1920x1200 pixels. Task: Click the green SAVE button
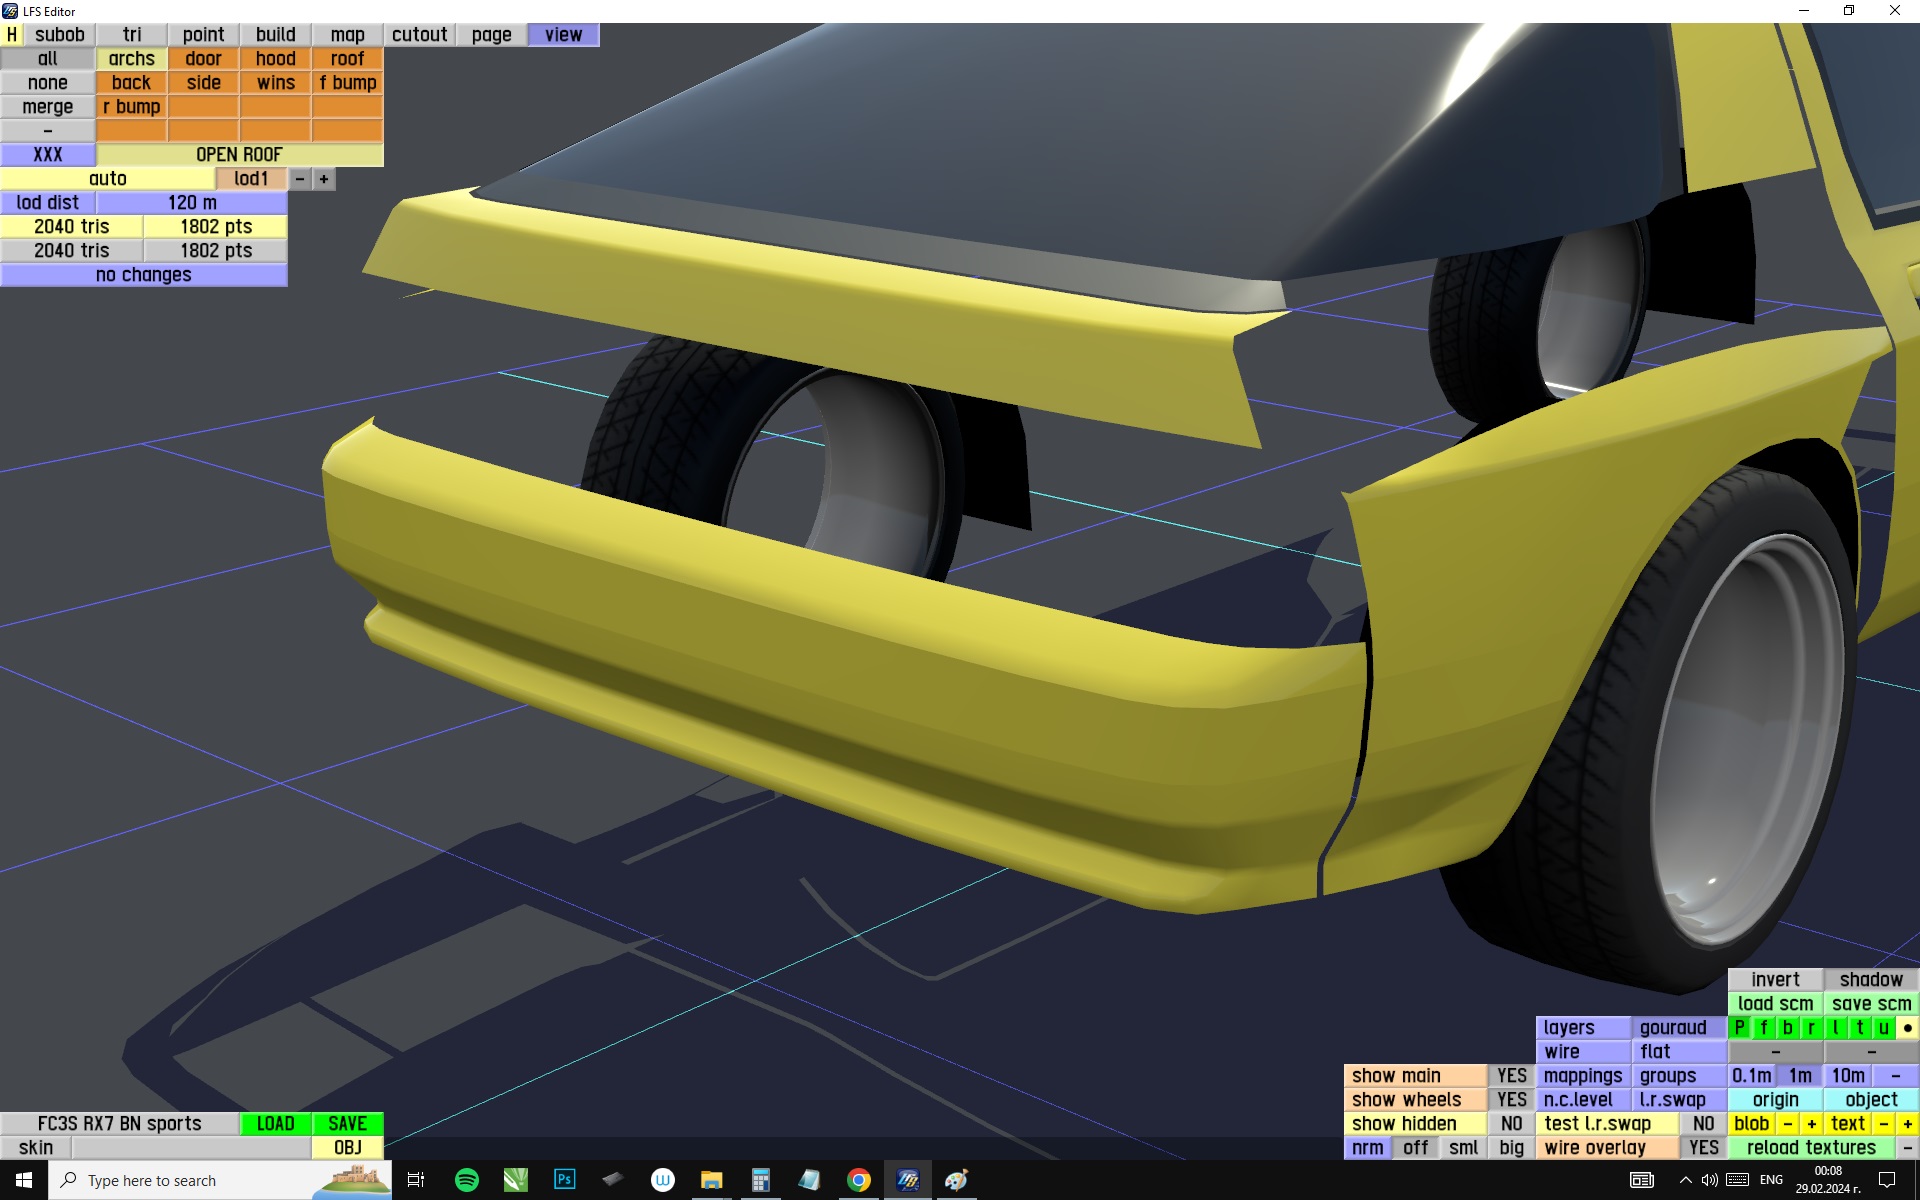(347, 1124)
